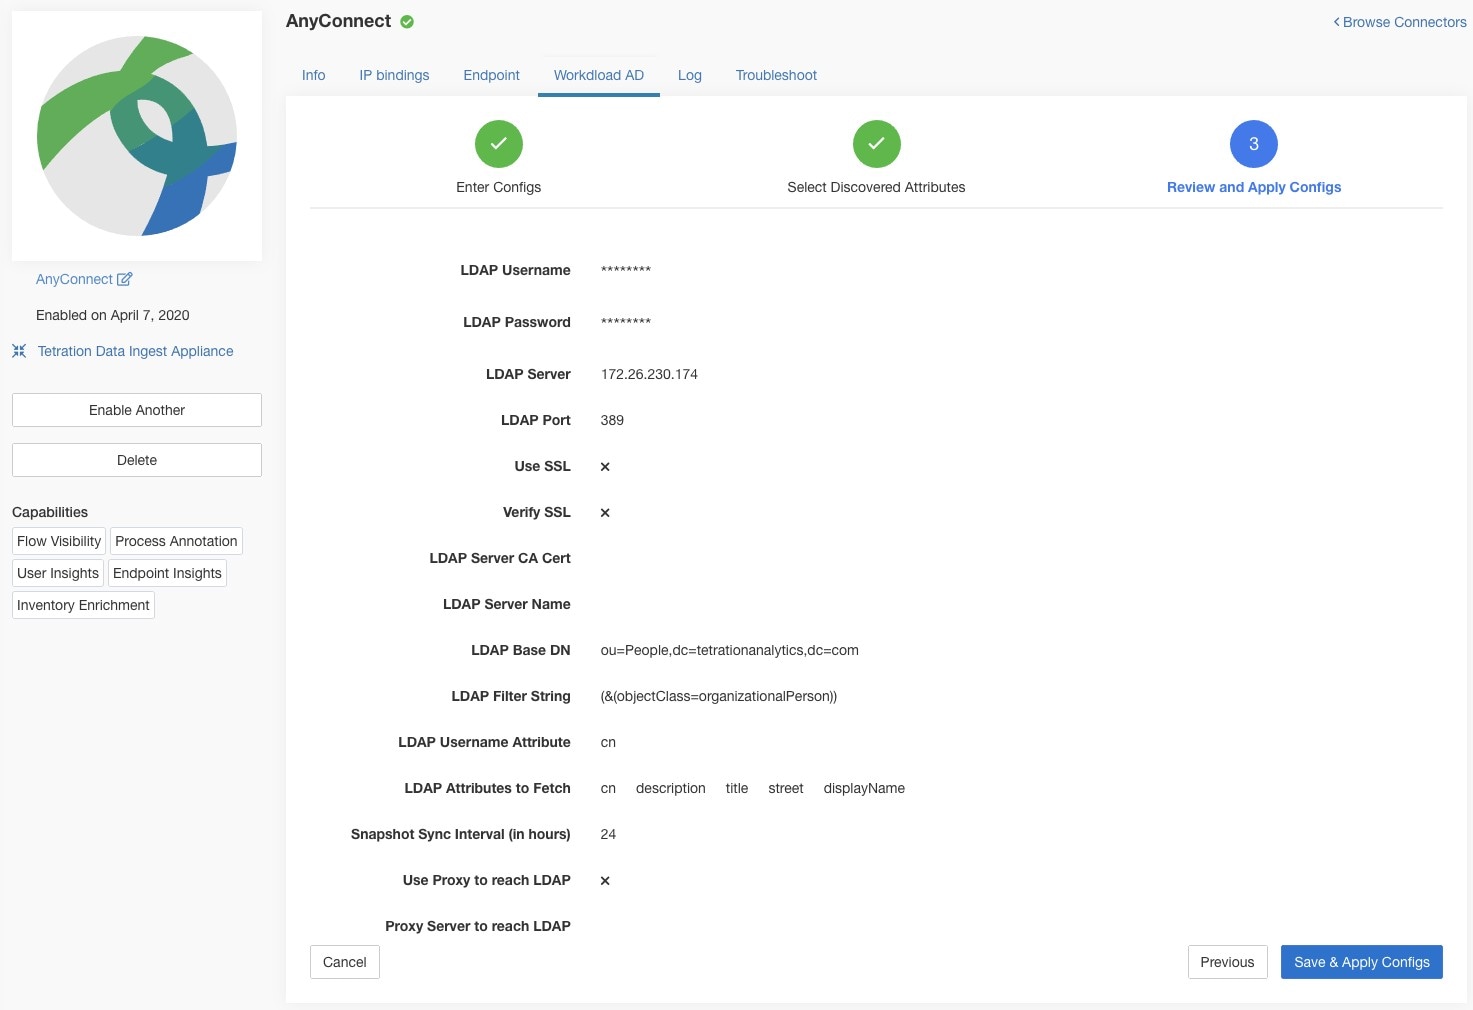Click the User Insights capability tag
Viewport: 1473px width, 1010px height.
[58, 573]
